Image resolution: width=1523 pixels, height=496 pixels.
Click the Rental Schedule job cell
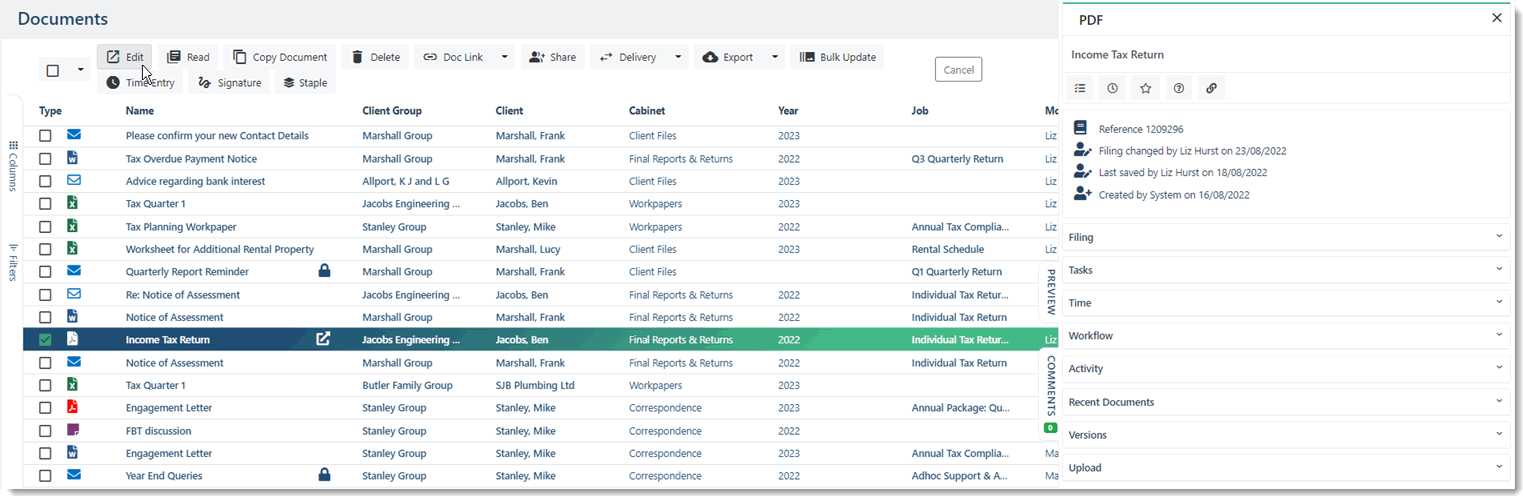click(948, 249)
